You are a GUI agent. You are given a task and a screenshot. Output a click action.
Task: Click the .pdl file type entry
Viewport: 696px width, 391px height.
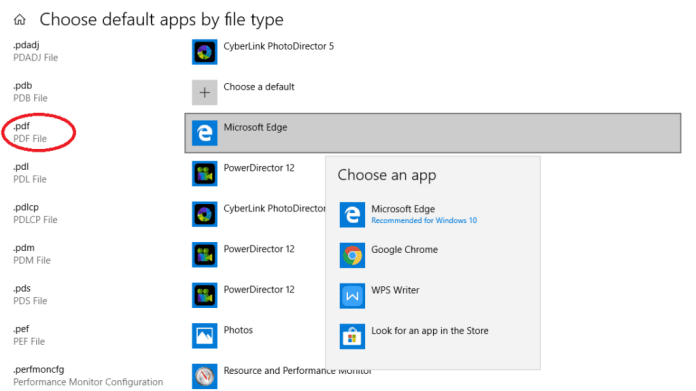(30, 173)
